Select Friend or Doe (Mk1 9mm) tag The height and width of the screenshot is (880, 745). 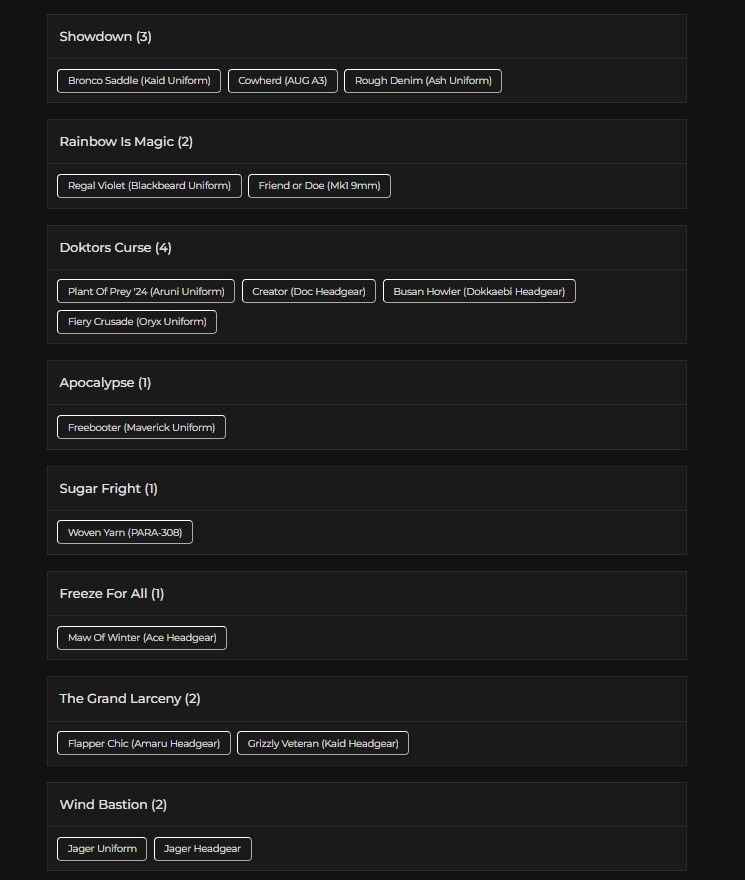click(x=319, y=186)
